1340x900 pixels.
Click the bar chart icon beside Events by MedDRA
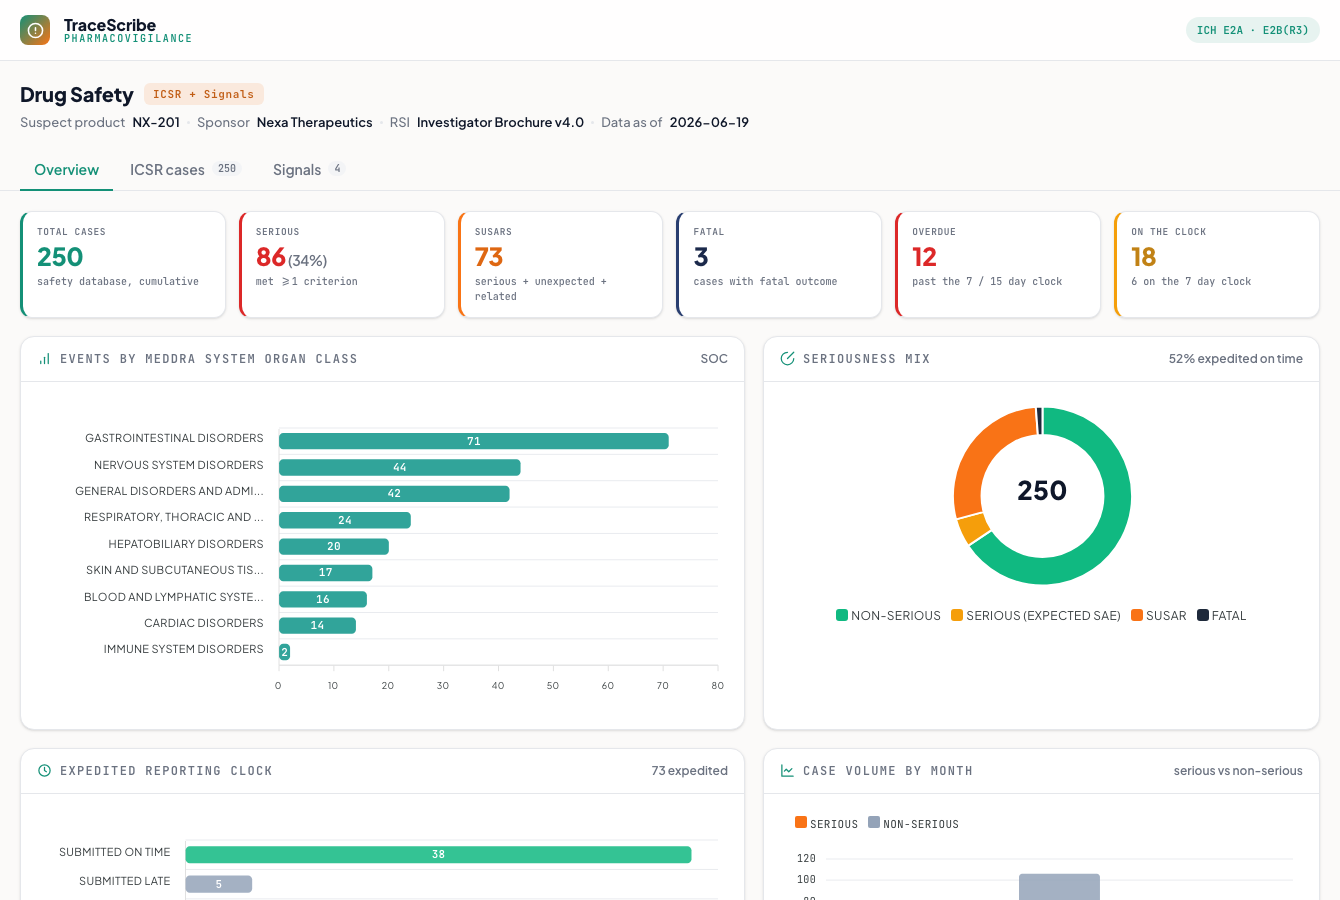coord(44,359)
